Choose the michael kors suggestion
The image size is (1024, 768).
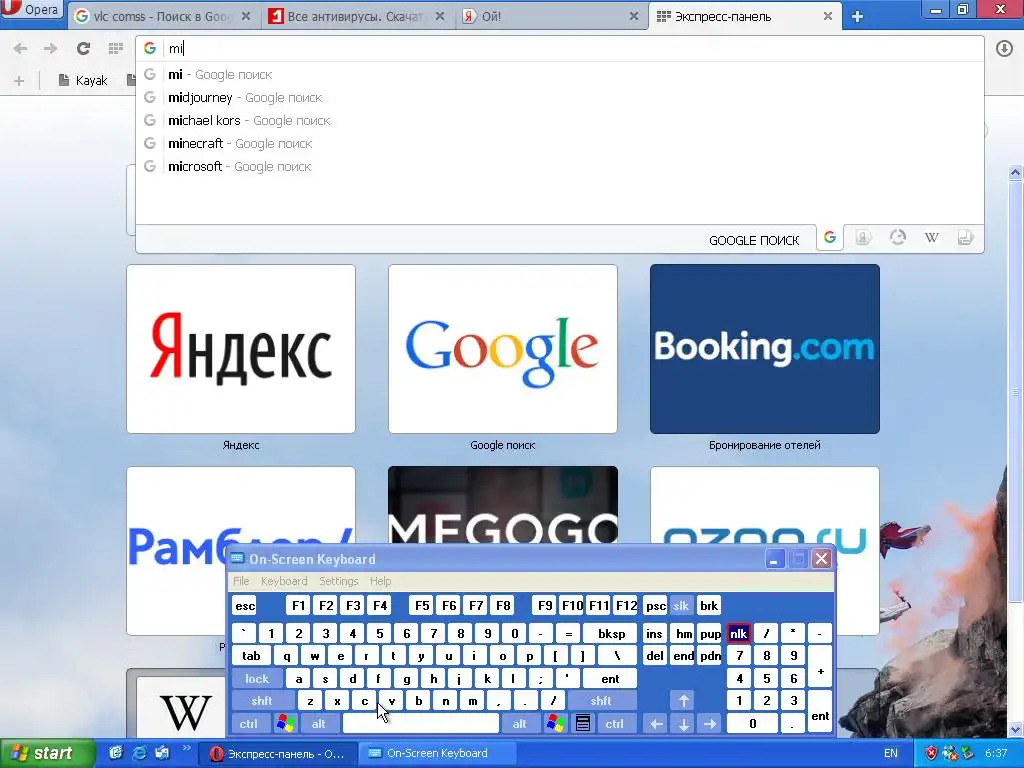[x=560, y=120]
